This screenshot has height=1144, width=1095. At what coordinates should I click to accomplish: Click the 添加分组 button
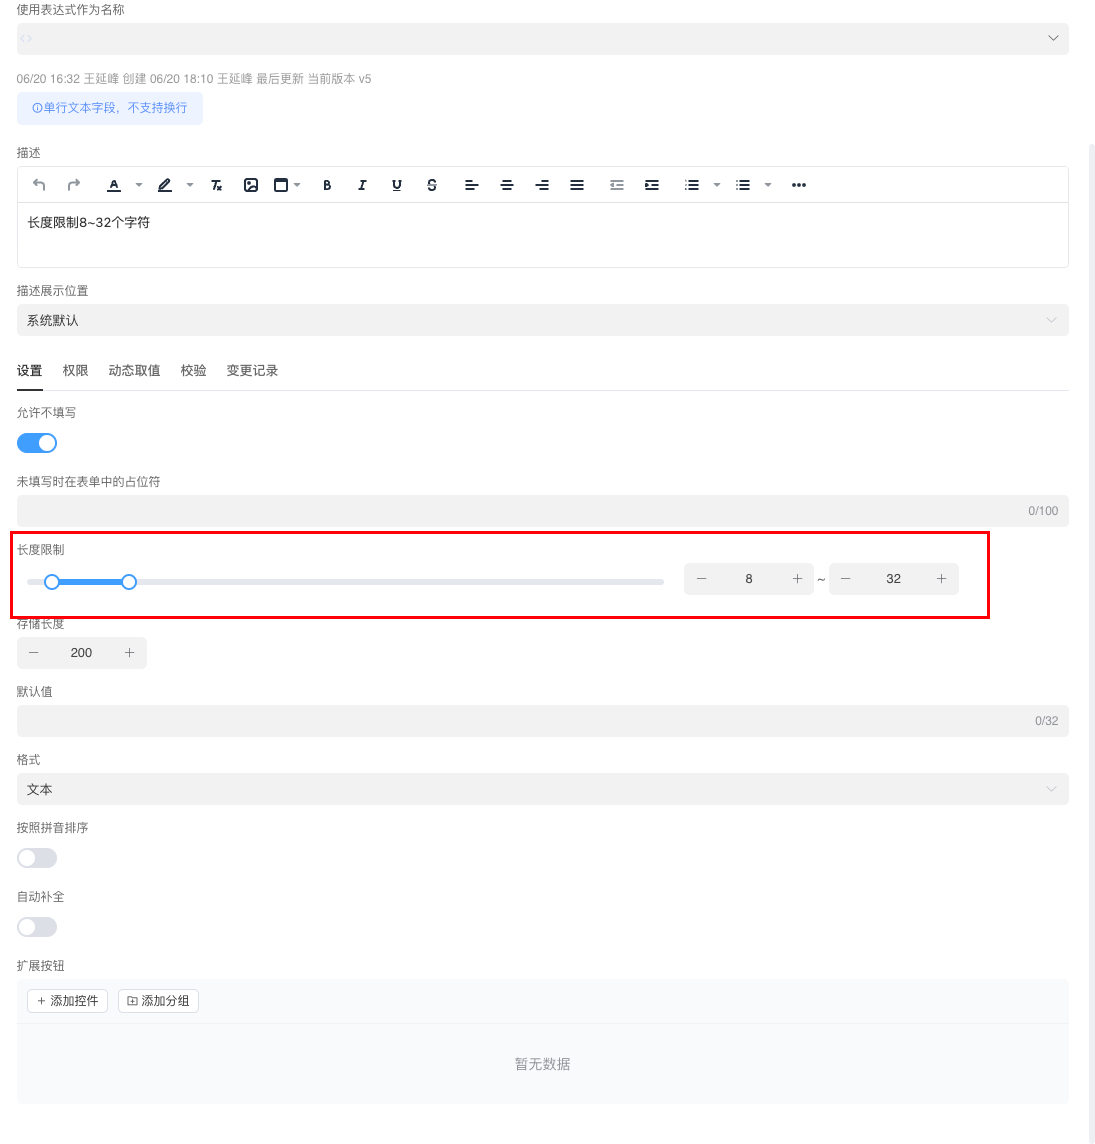tap(158, 1001)
